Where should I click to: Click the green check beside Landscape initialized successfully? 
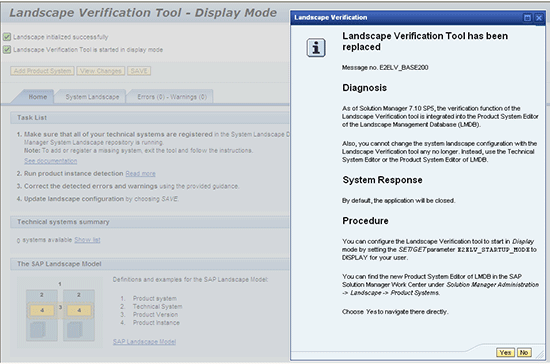point(7,37)
